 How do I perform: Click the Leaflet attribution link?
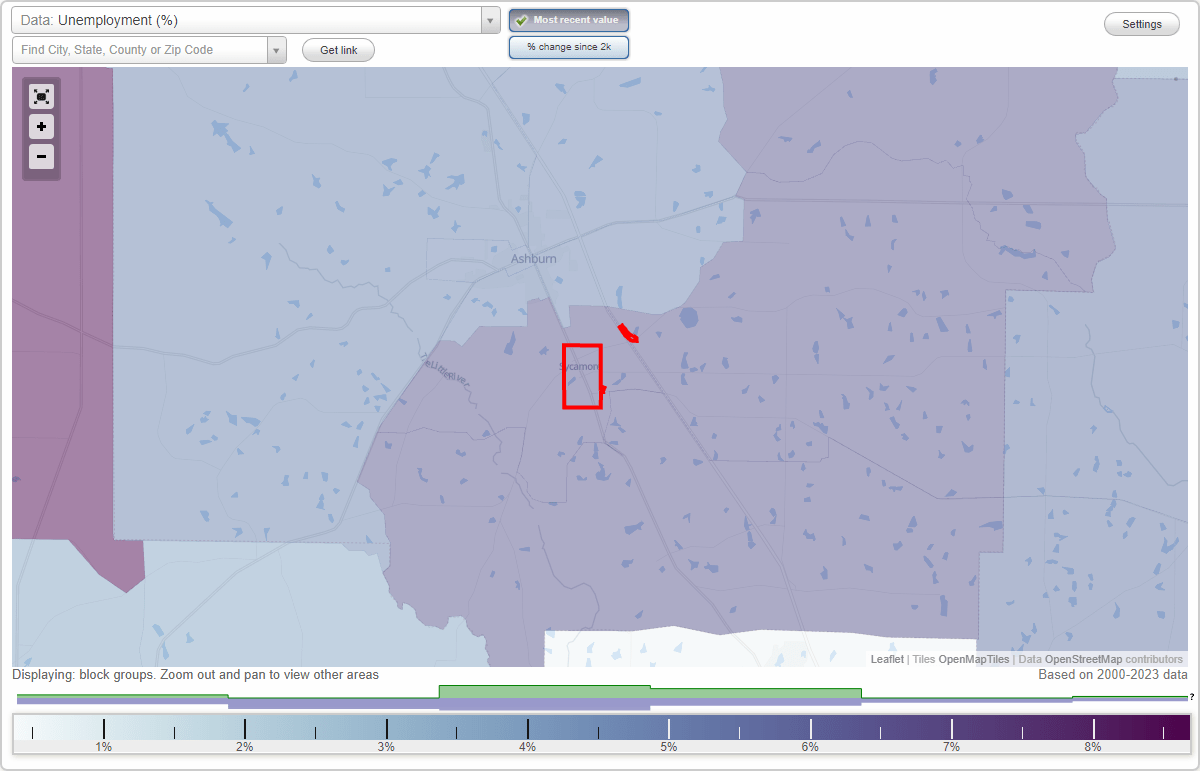point(886,659)
